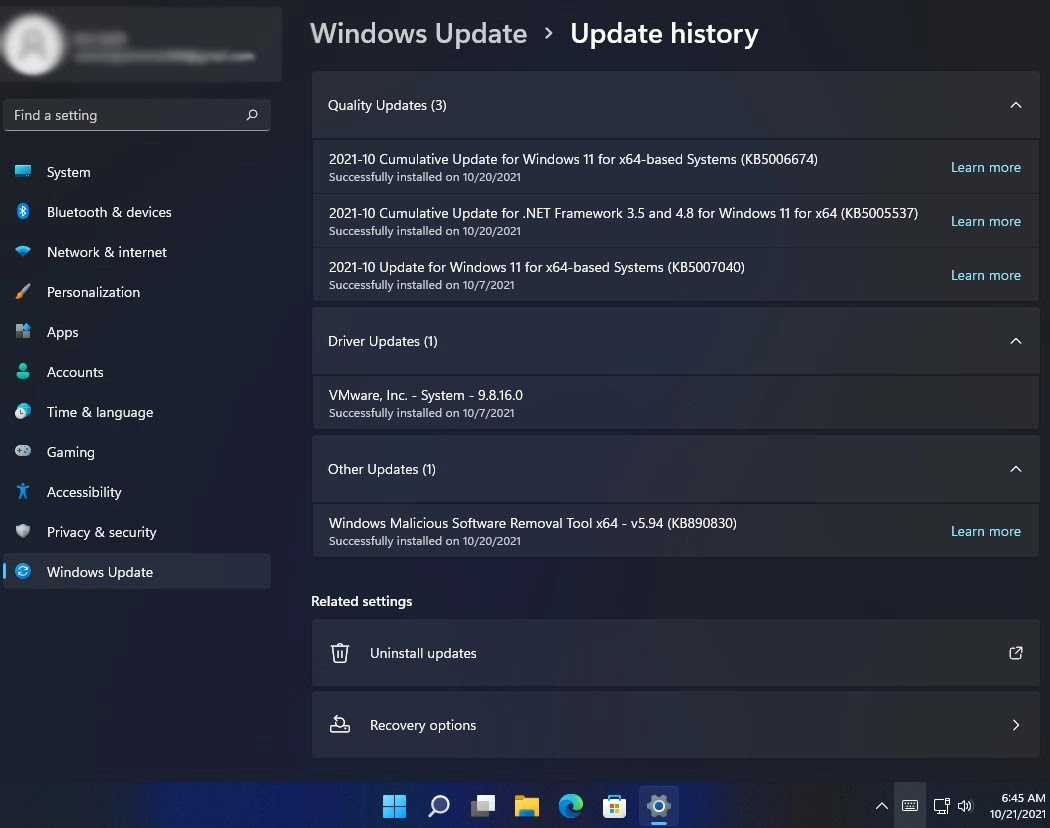This screenshot has width=1050, height=828.
Task: Click the volume speaker tray icon
Action: click(965, 806)
